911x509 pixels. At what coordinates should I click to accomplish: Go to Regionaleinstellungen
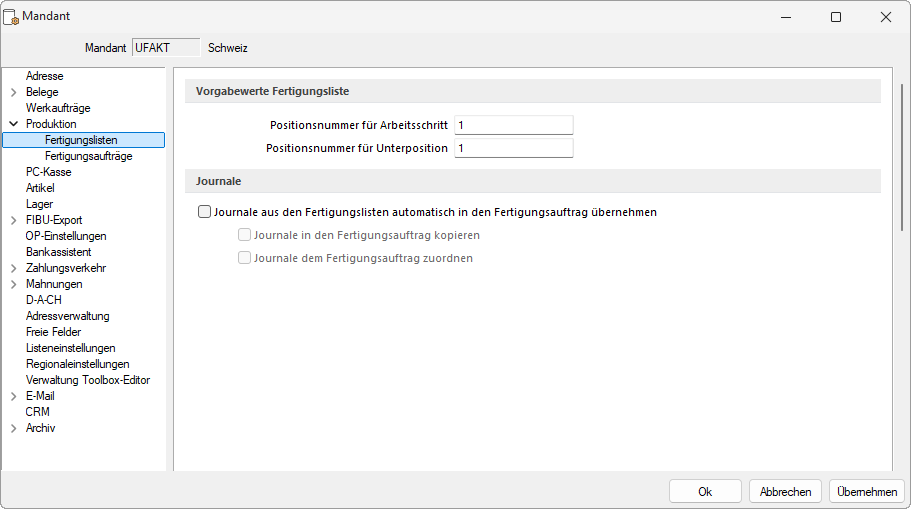(77, 364)
